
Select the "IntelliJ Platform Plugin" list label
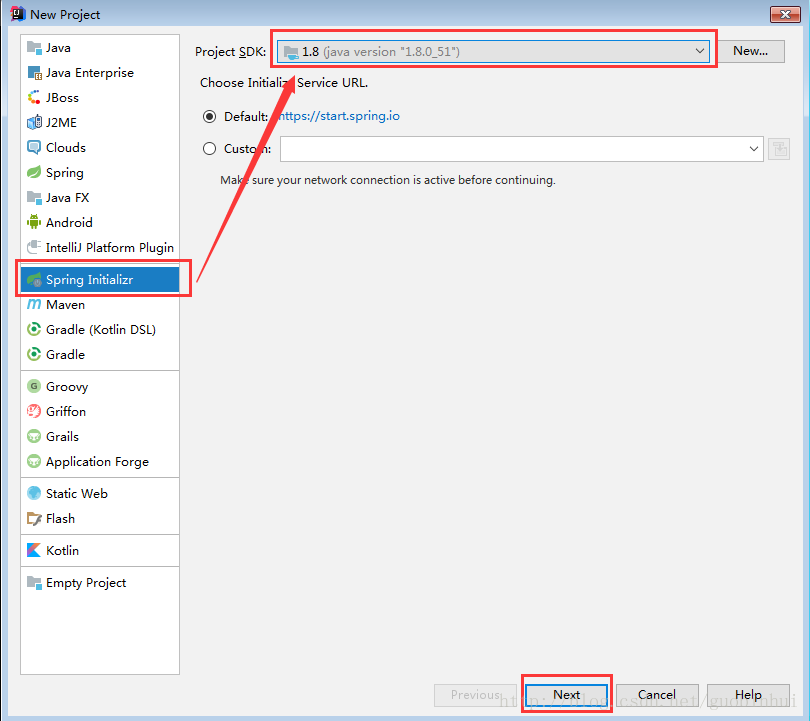point(110,248)
